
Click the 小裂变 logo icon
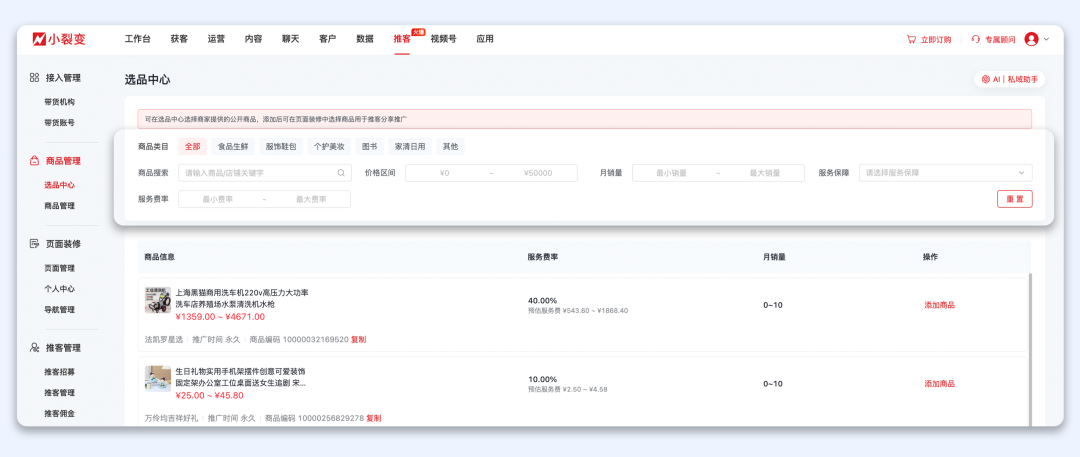coord(39,39)
